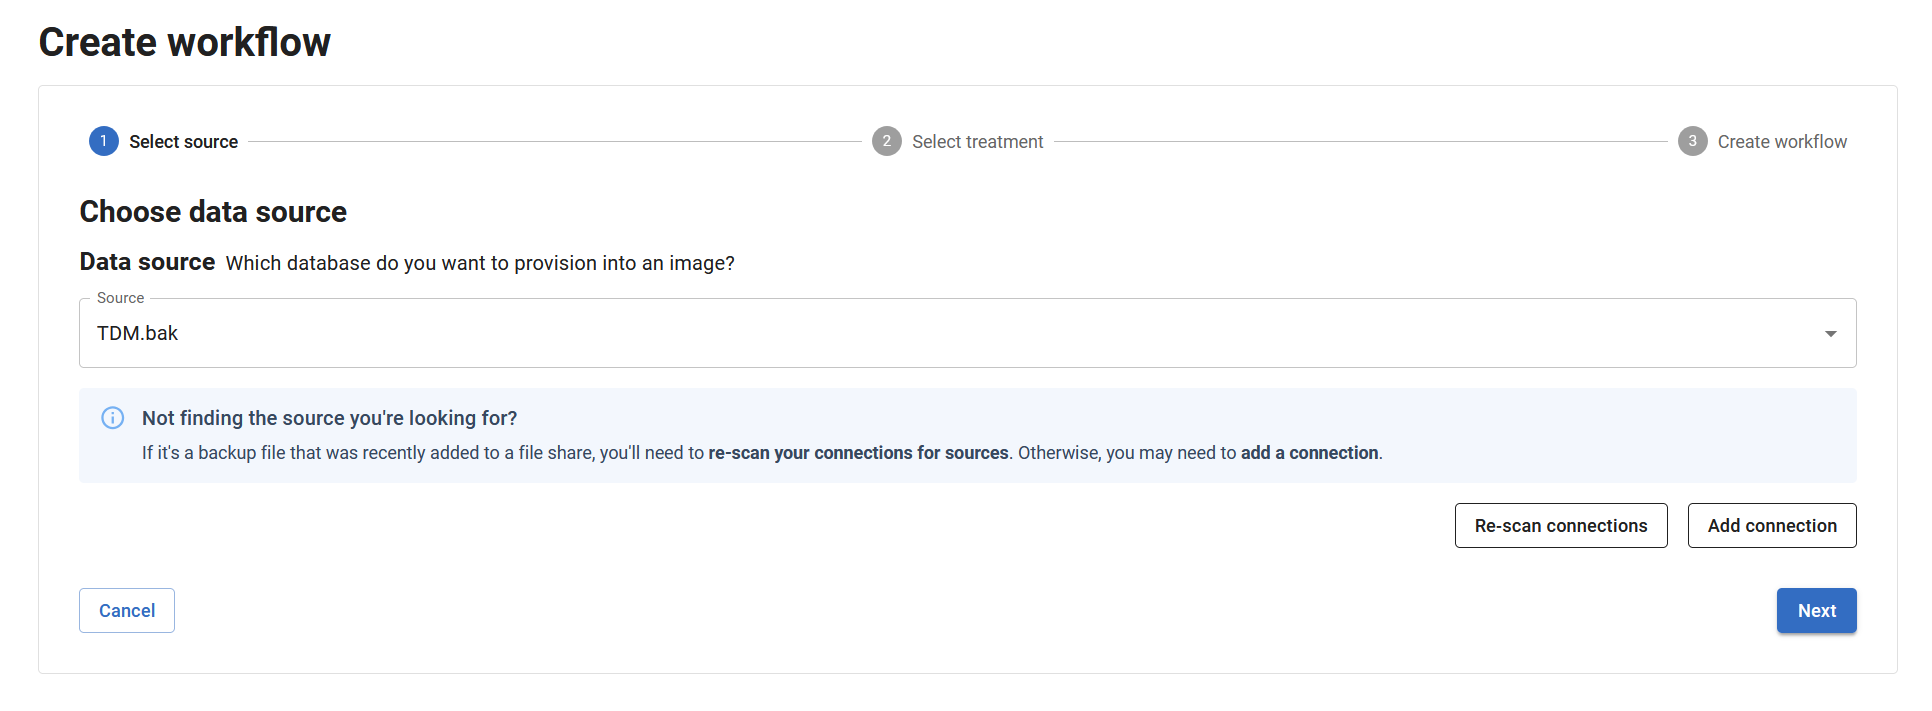Click the small 'Source' field label
The width and height of the screenshot is (1932, 711).
[120, 298]
